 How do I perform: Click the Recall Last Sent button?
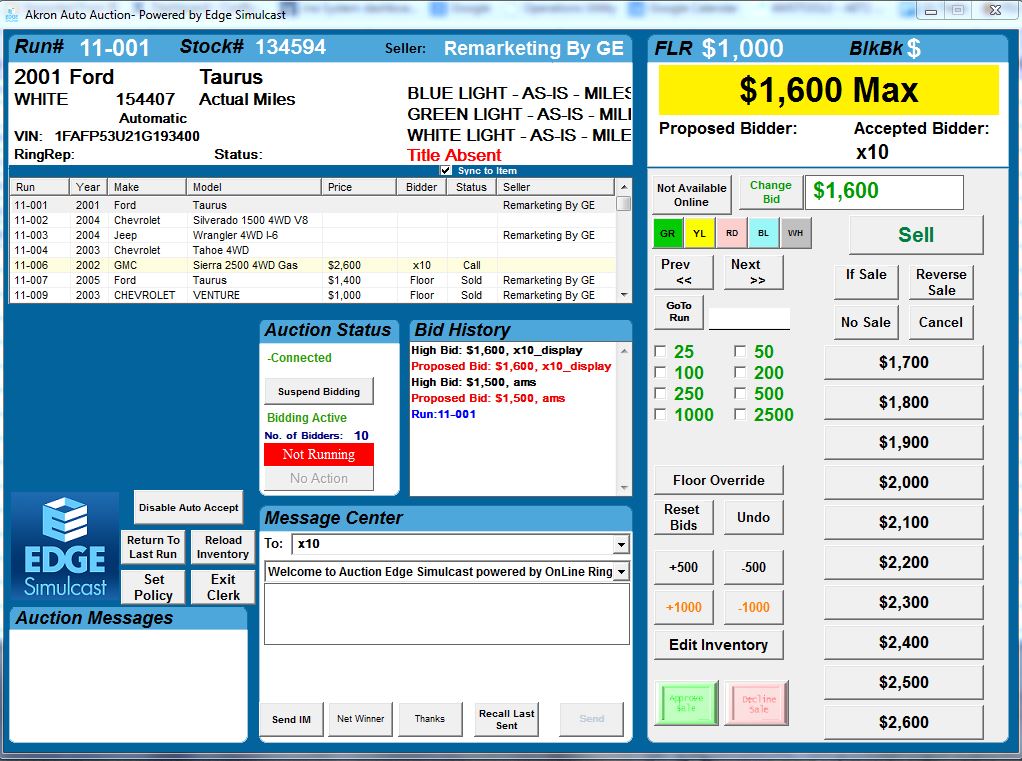pos(506,719)
